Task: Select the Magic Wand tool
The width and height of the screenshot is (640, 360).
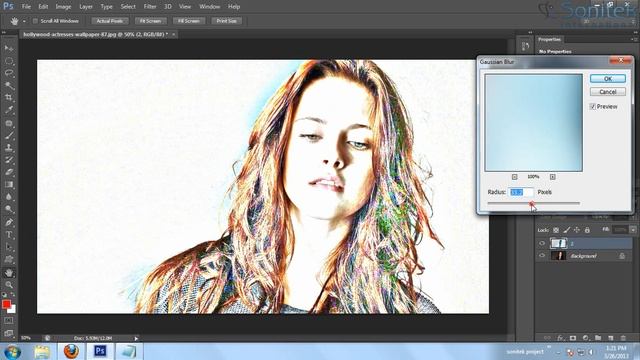Action: pyautogui.click(x=9, y=86)
